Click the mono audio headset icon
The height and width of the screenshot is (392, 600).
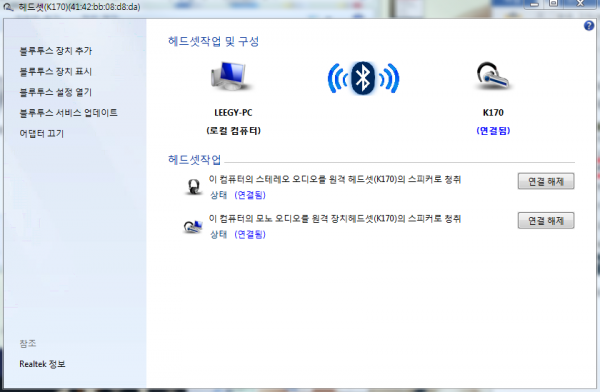(x=192, y=226)
